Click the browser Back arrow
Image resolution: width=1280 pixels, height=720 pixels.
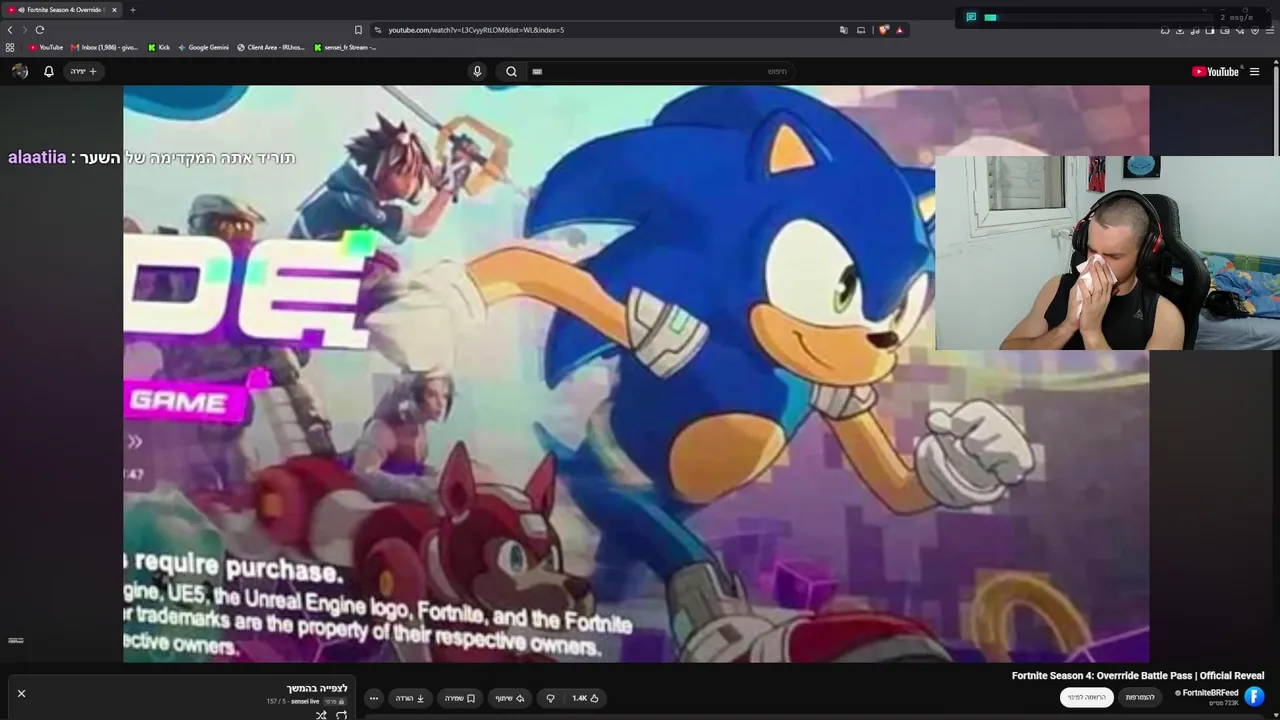click(x=10, y=30)
